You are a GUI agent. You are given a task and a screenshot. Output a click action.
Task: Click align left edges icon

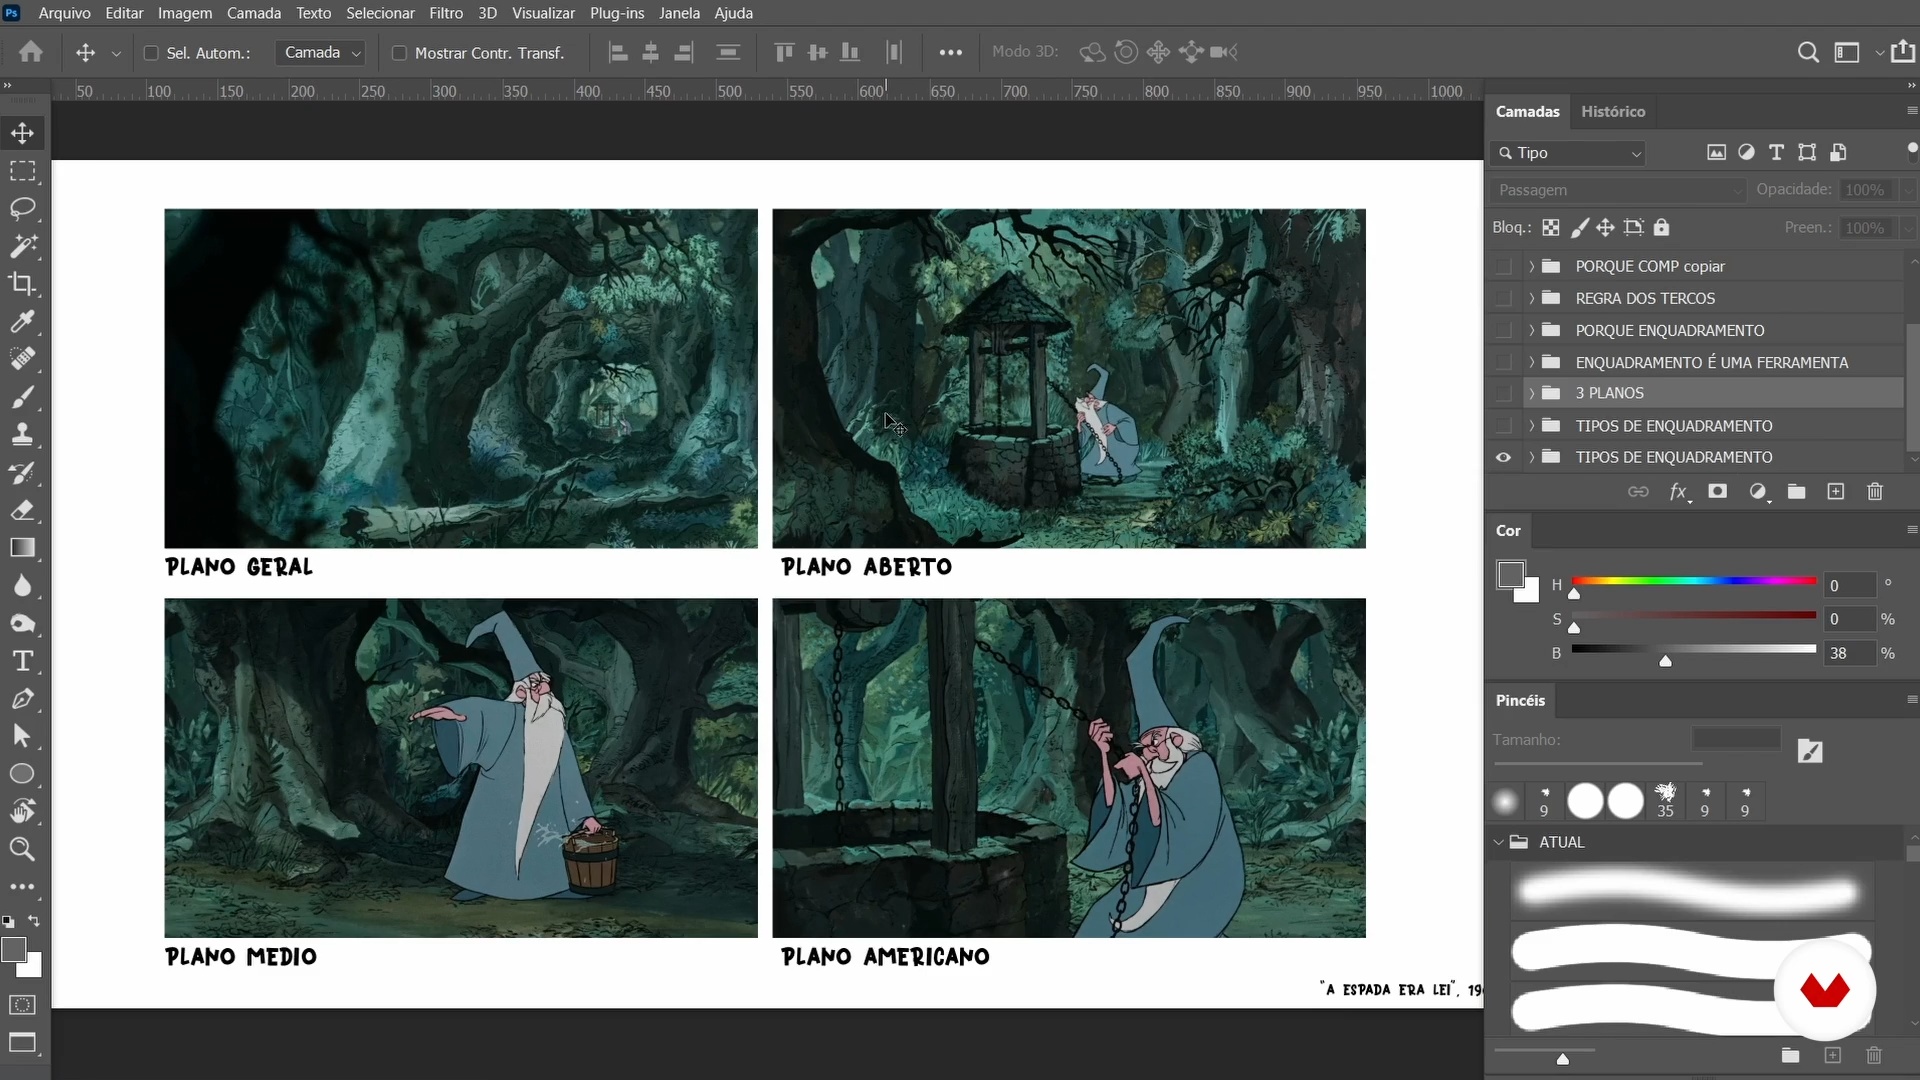click(618, 52)
